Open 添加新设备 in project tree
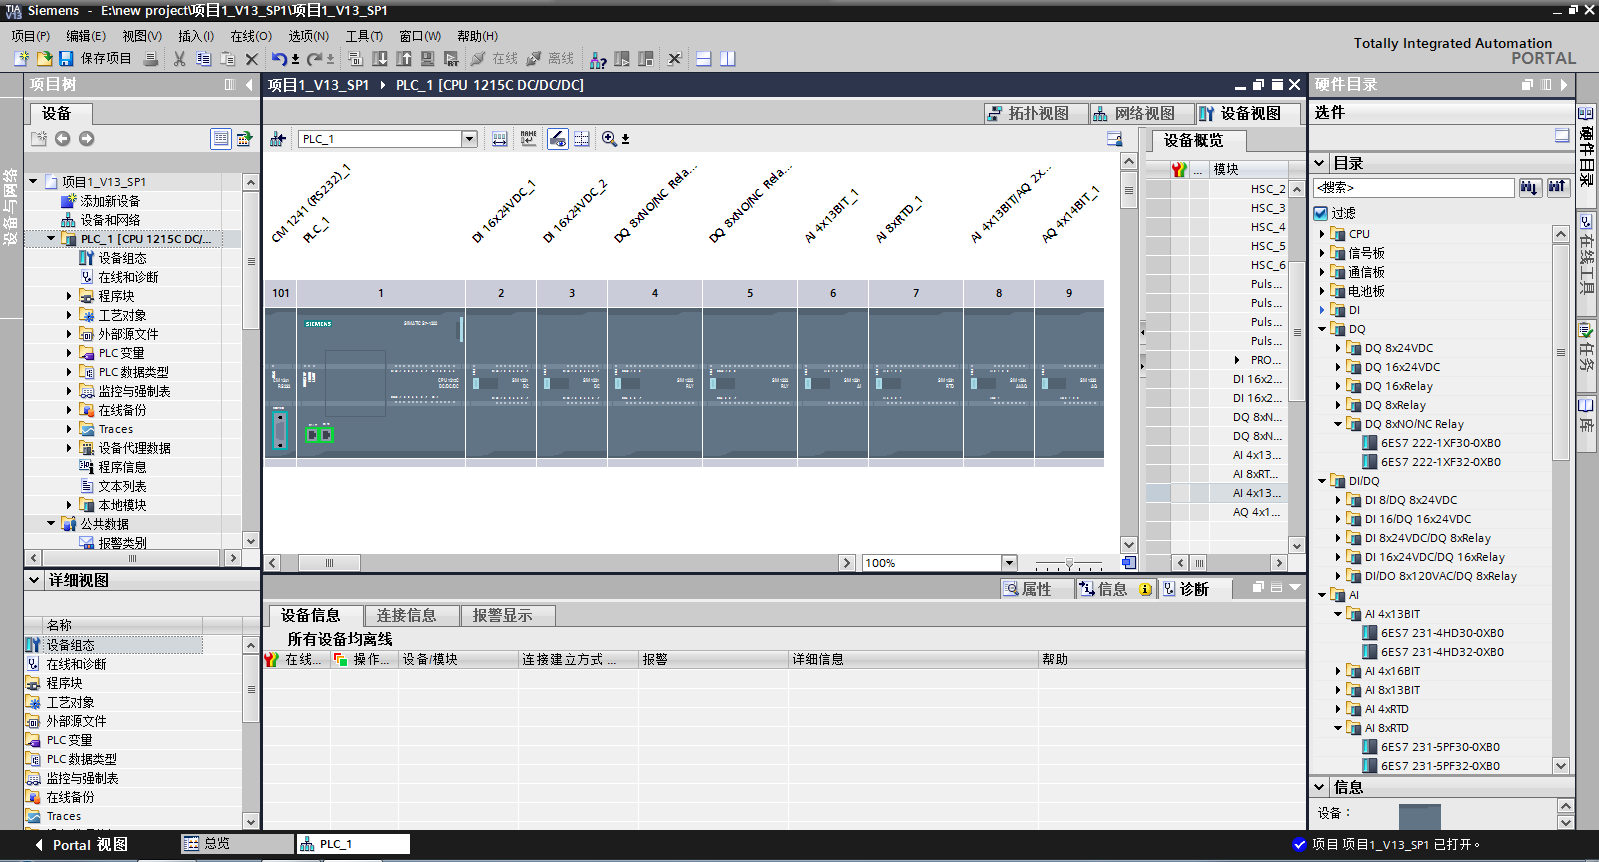The width and height of the screenshot is (1599, 862). coord(109,201)
